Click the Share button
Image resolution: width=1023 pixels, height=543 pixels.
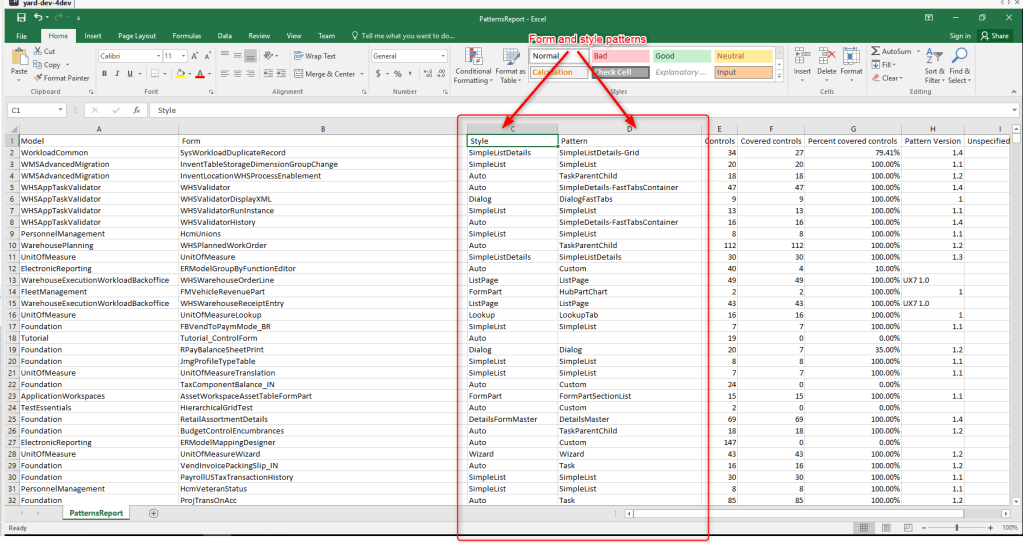click(994, 35)
